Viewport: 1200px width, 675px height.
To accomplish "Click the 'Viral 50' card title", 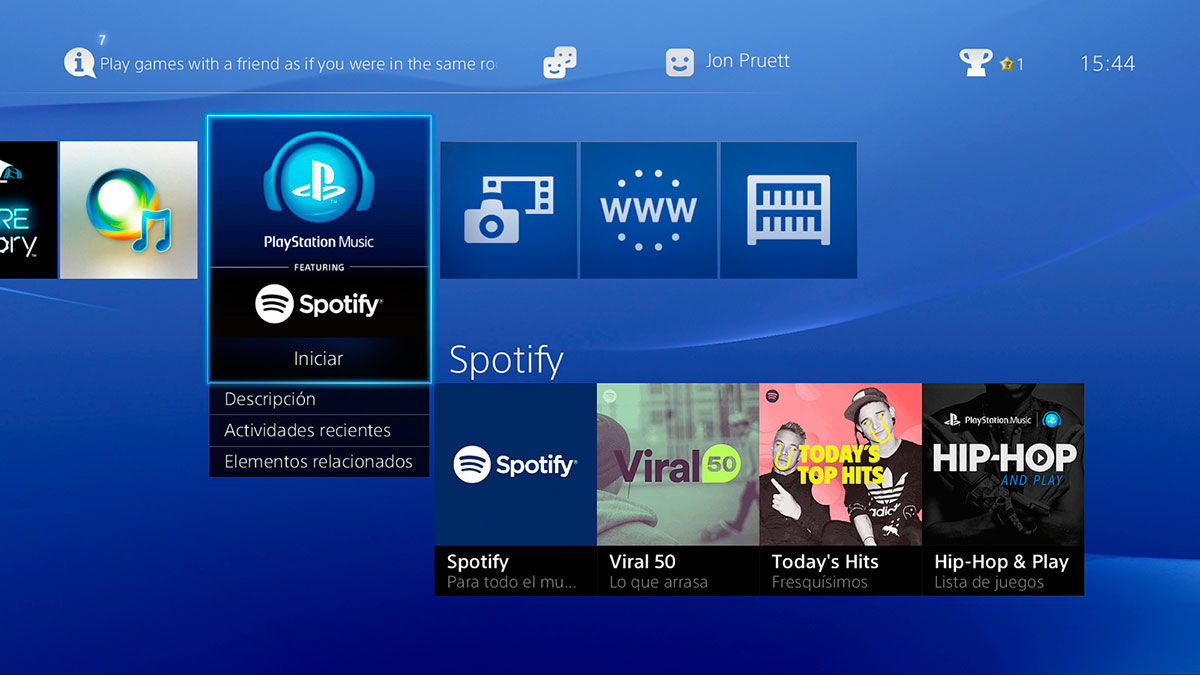I will coord(642,561).
